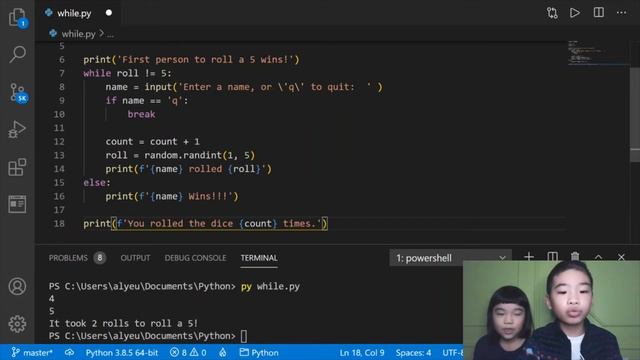640x360 pixels.
Task: Click the master branch status item
Action: click(32, 353)
